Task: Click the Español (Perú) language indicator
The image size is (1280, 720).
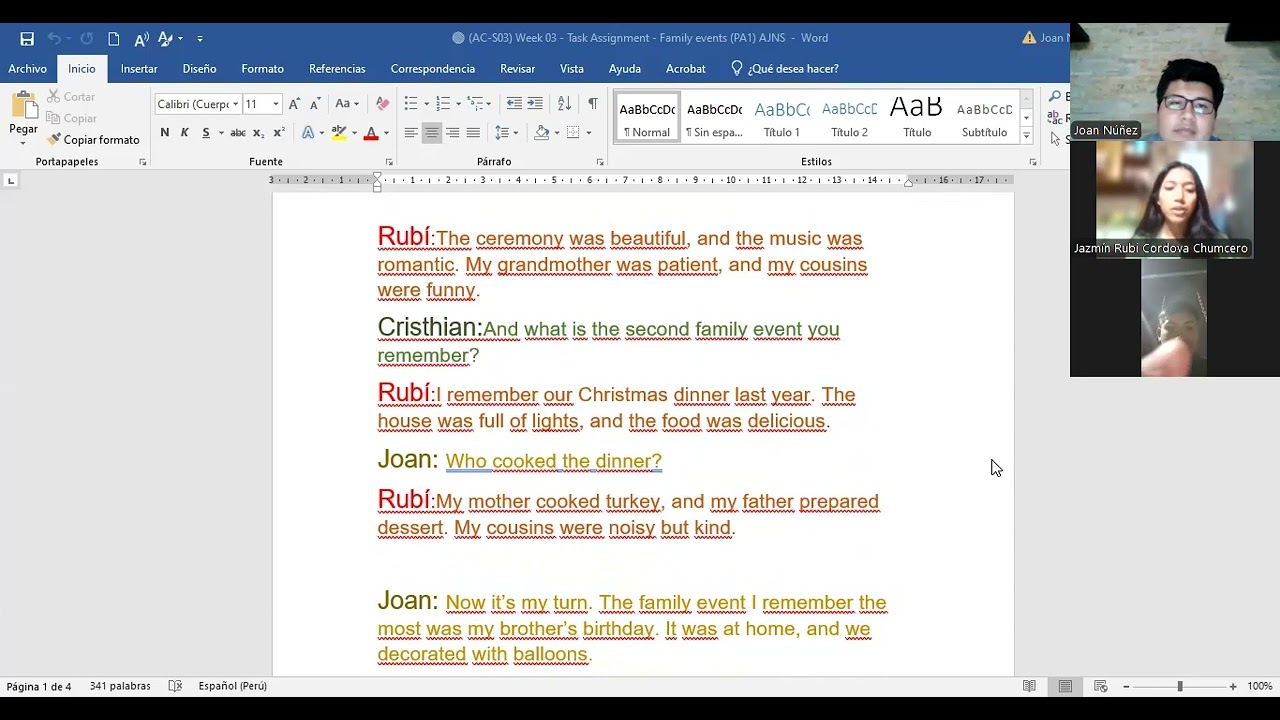Action: click(233, 686)
